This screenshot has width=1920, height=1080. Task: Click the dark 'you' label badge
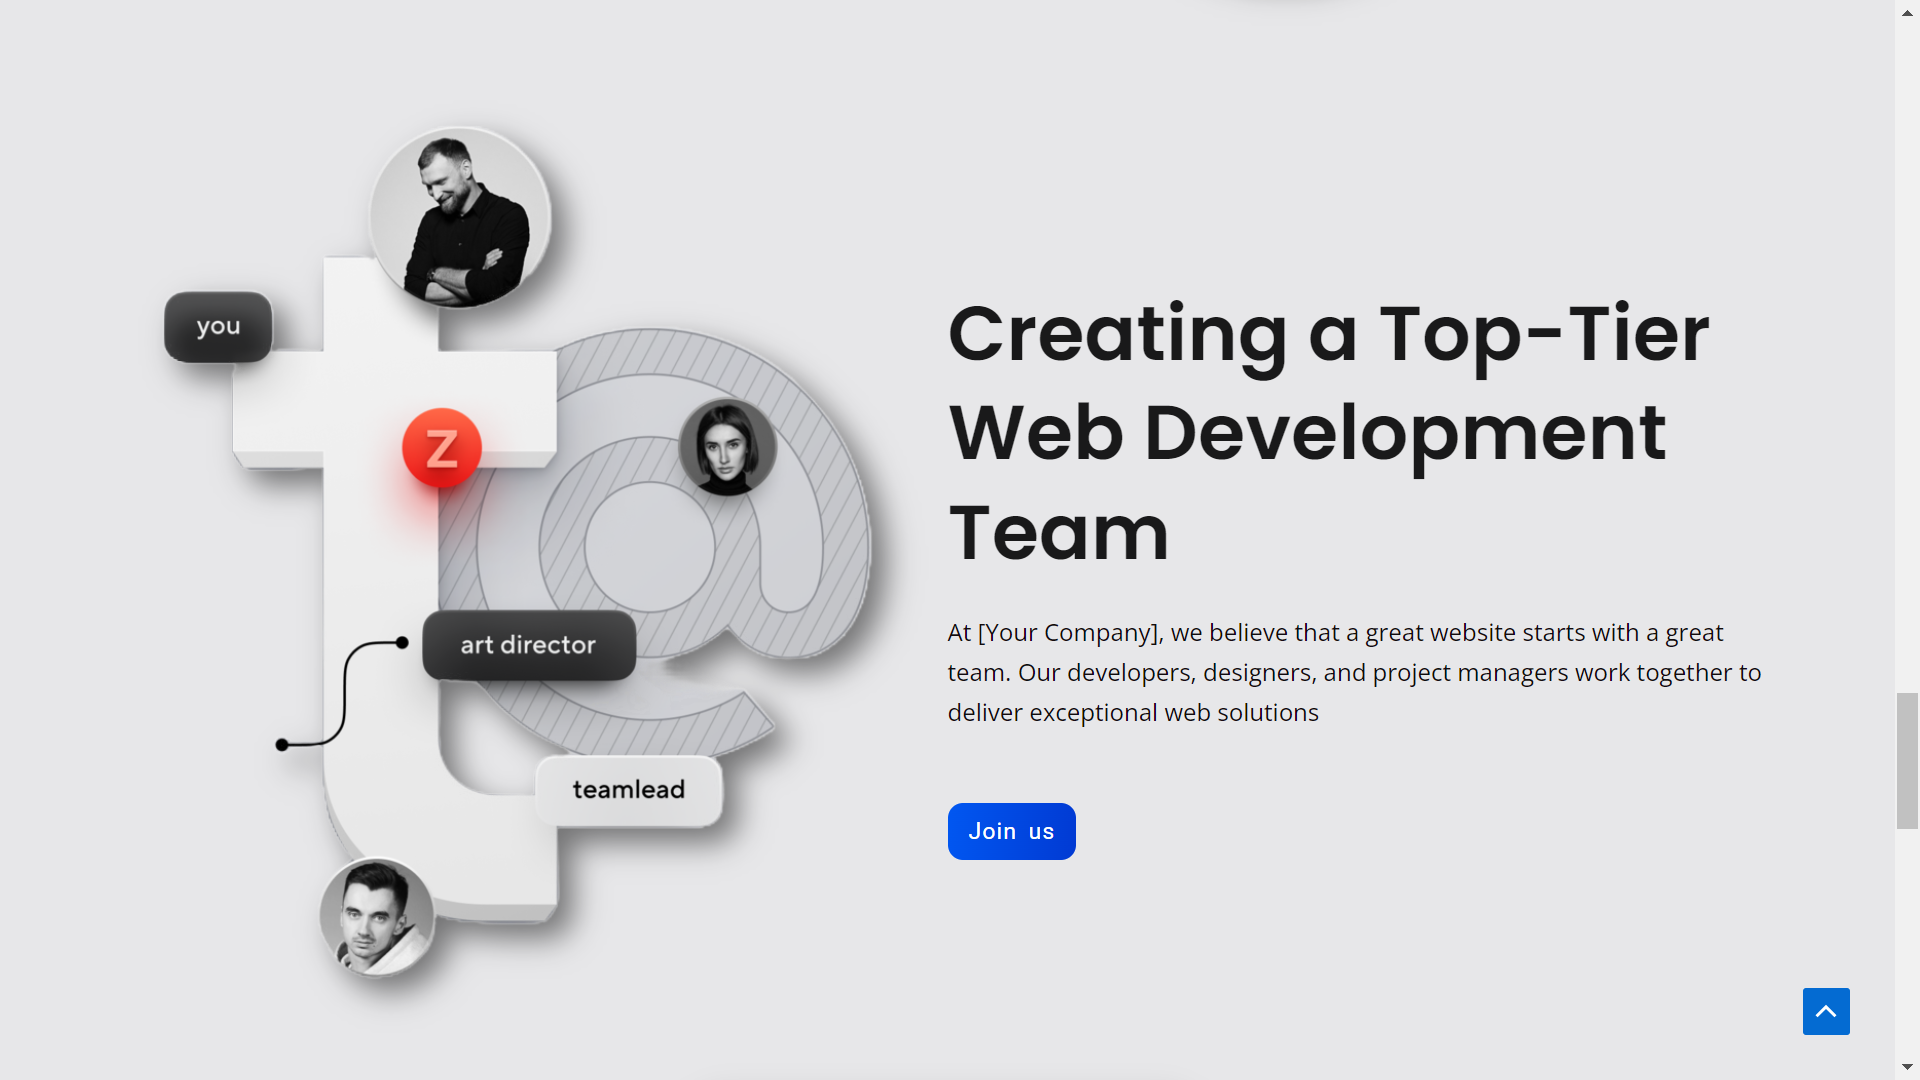(x=218, y=327)
